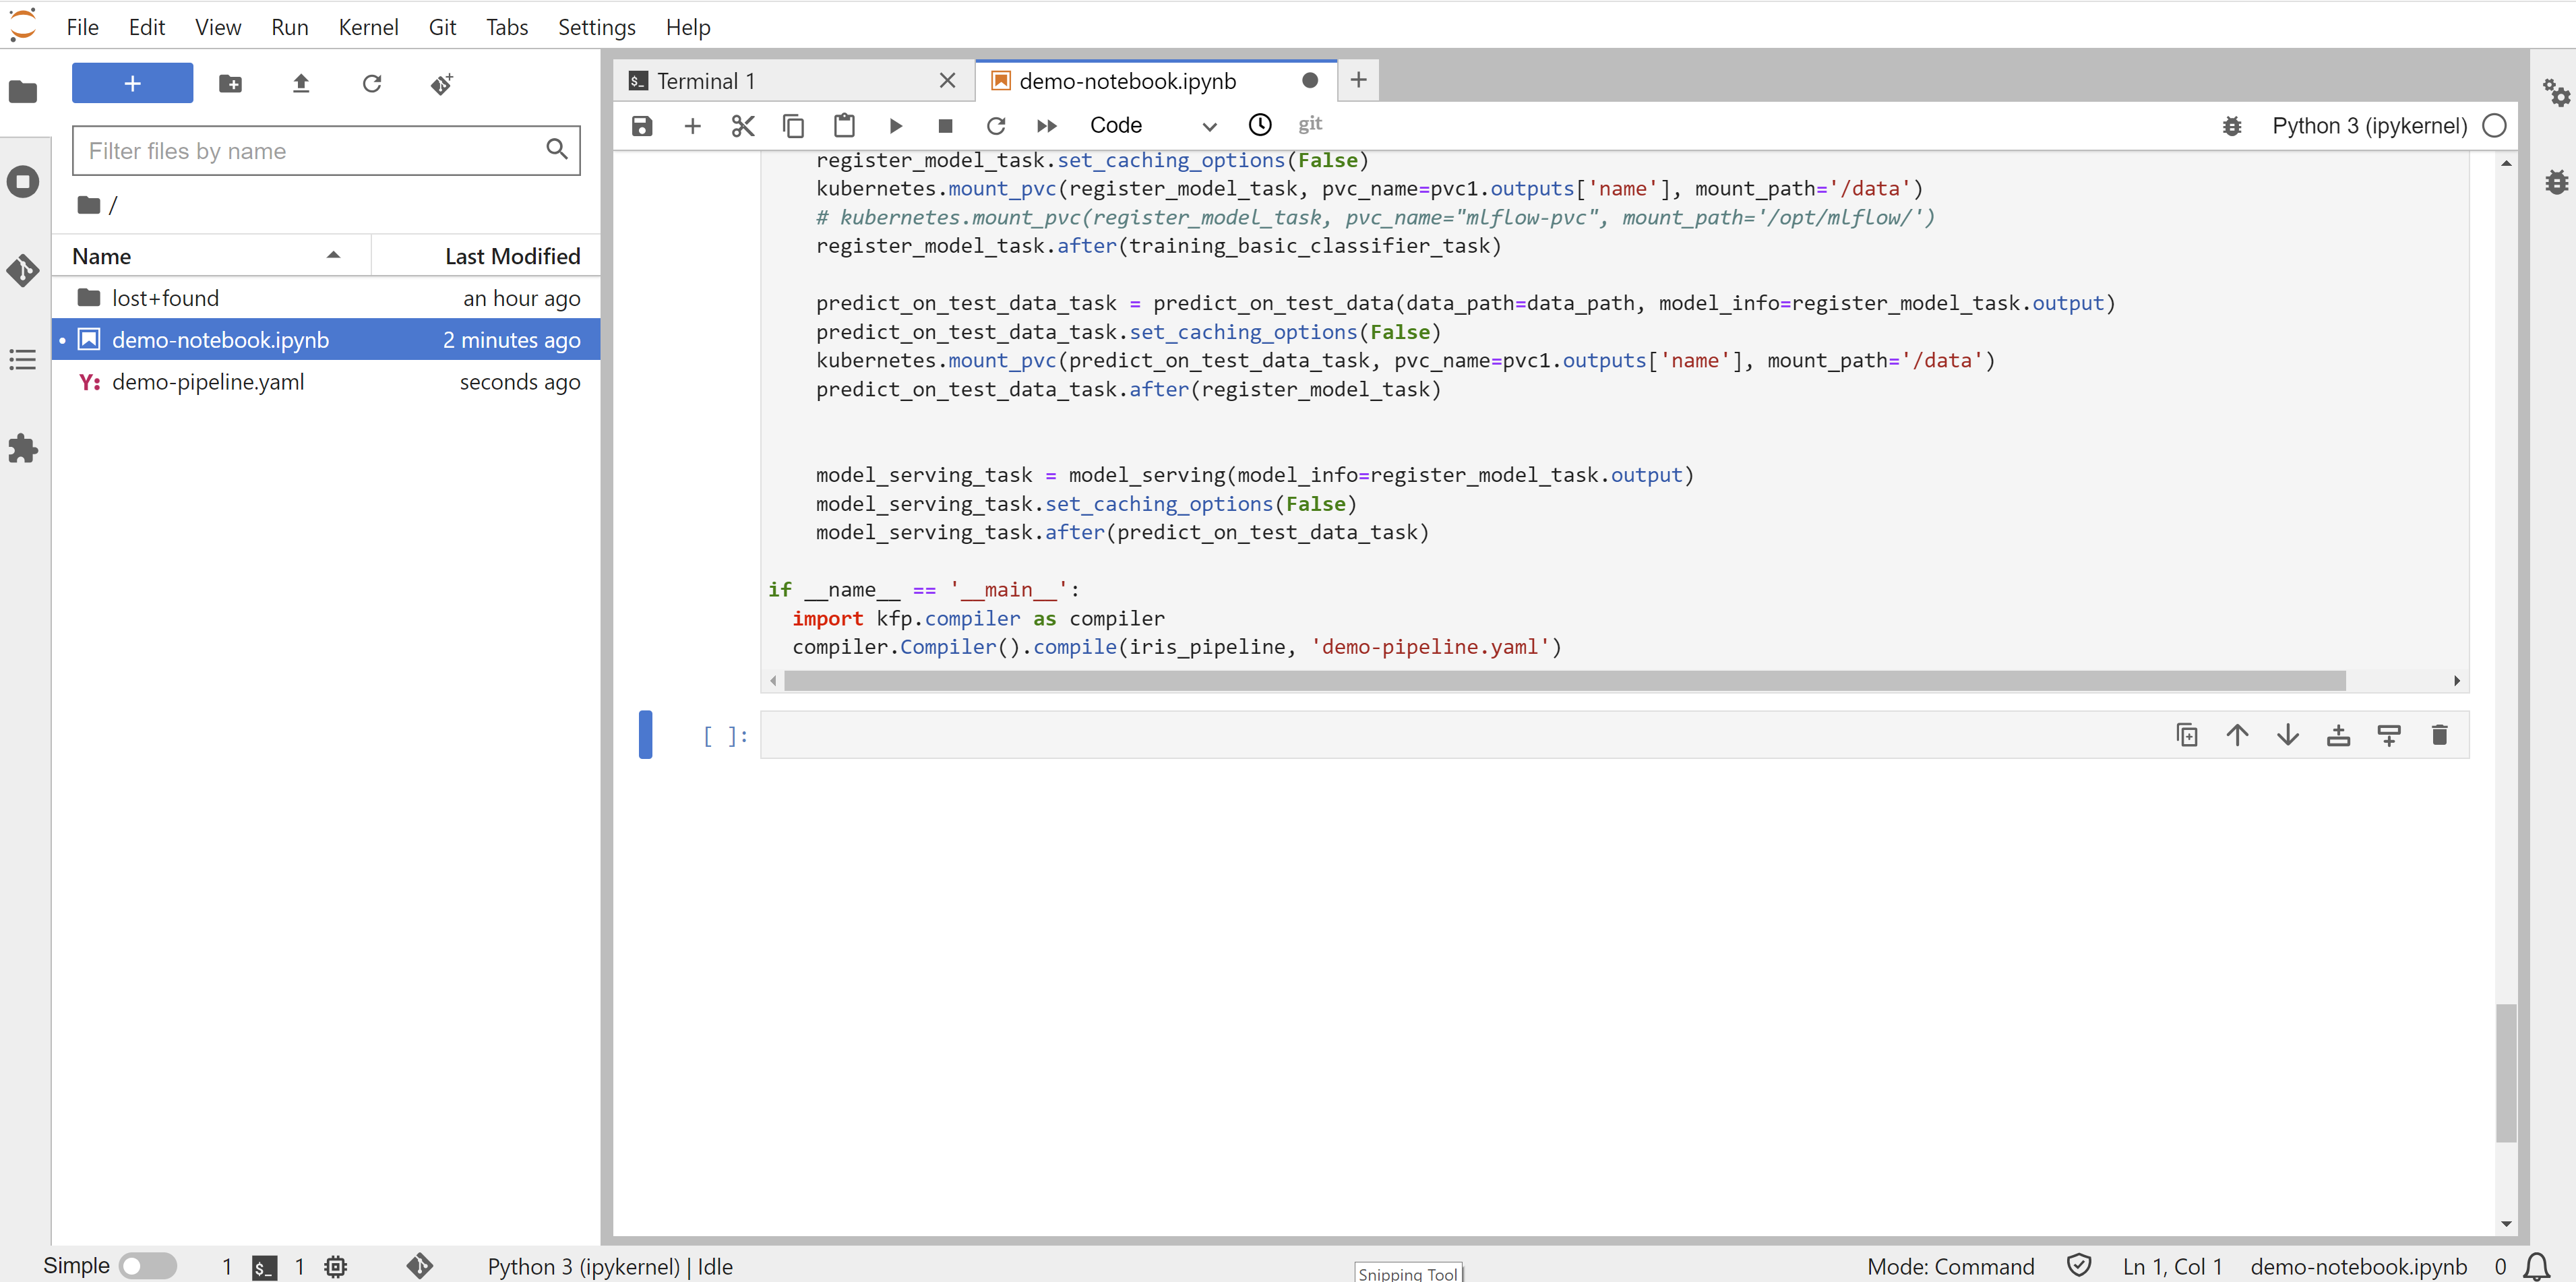Viewport: 2576px width, 1282px height.
Task: Click the notification bell in the status bar
Action: [2537, 1266]
